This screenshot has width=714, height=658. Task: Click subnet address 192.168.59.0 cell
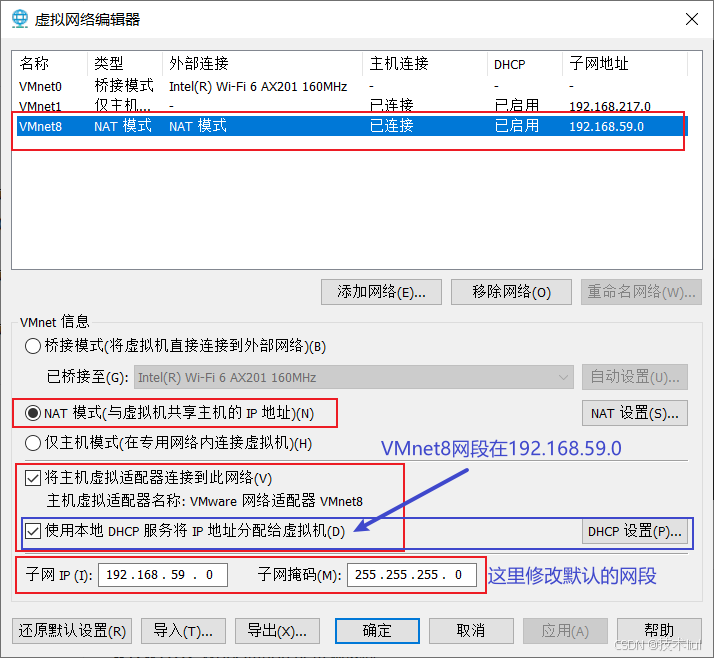(x=607, y=126)
